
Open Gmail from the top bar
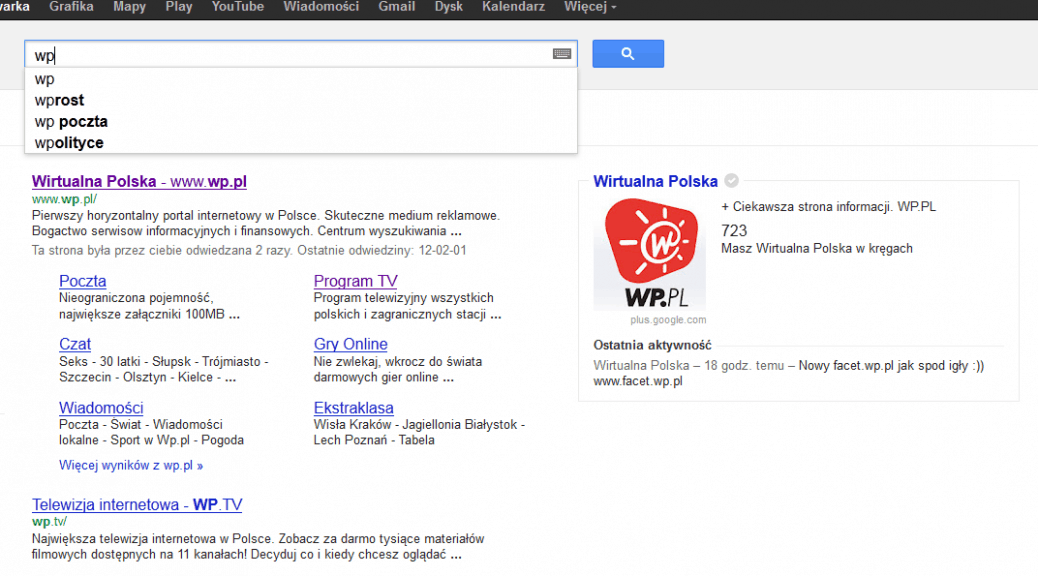point(397,7)
